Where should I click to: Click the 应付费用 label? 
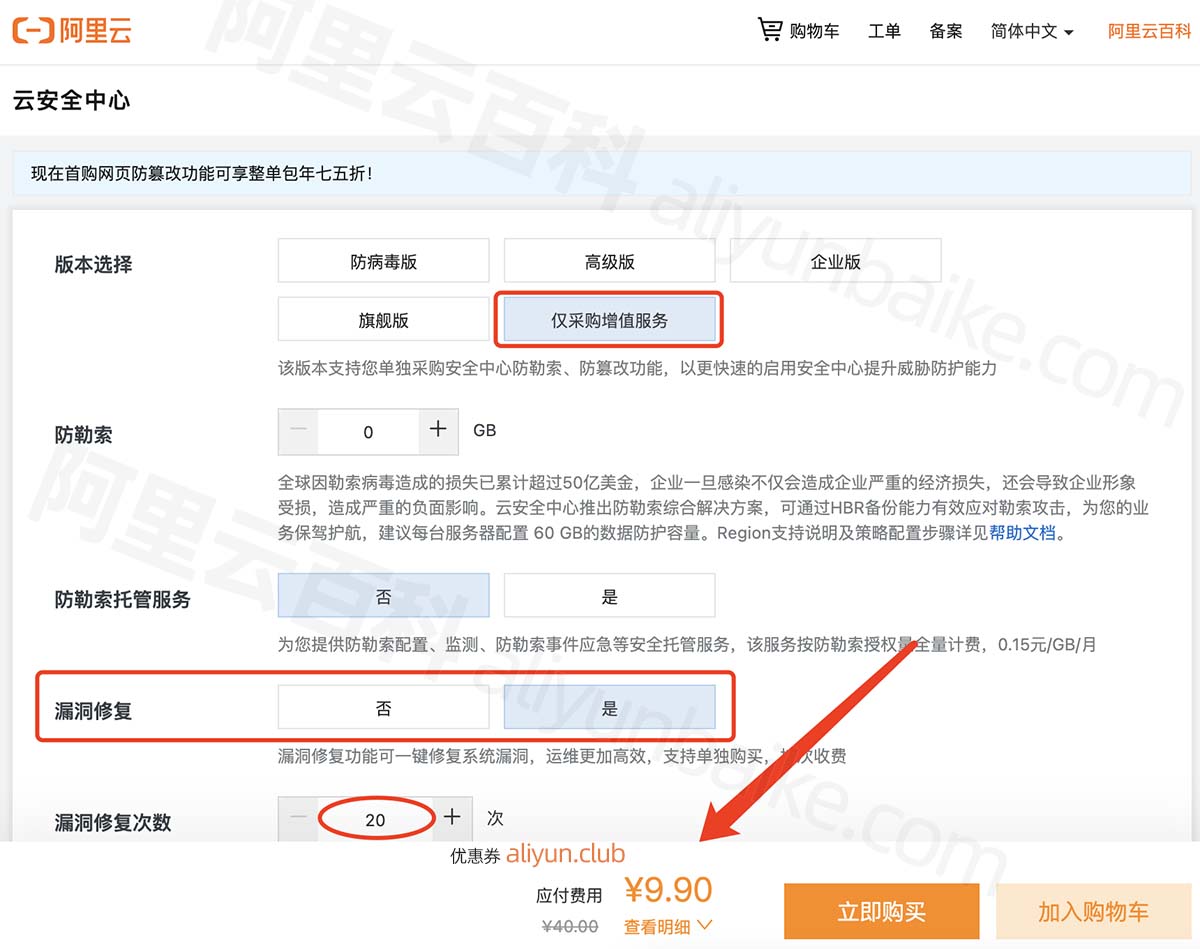570,895
